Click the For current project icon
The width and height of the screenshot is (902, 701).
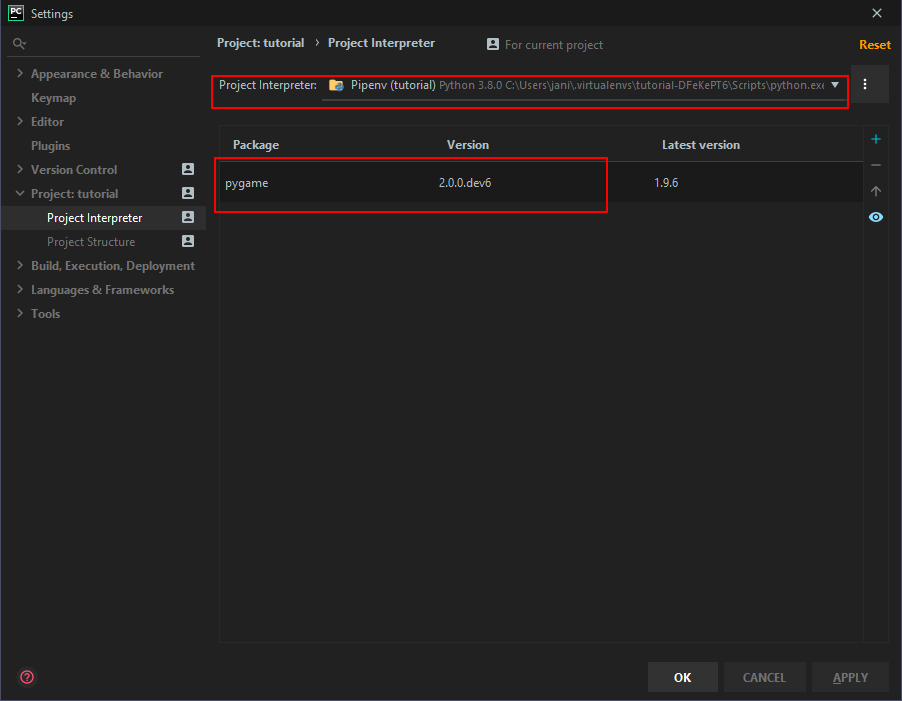pyautogui.click(x=493, y=44)
